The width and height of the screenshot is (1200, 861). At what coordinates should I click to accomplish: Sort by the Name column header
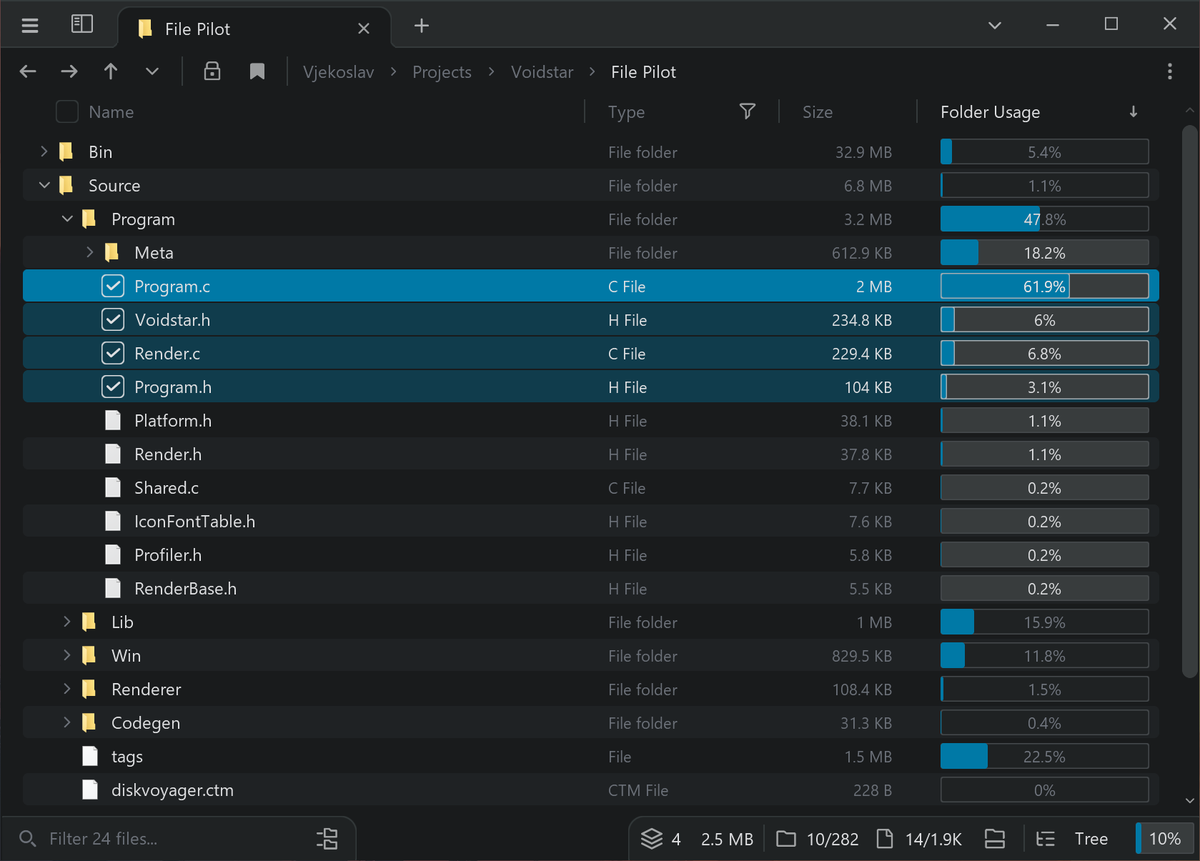111,112
